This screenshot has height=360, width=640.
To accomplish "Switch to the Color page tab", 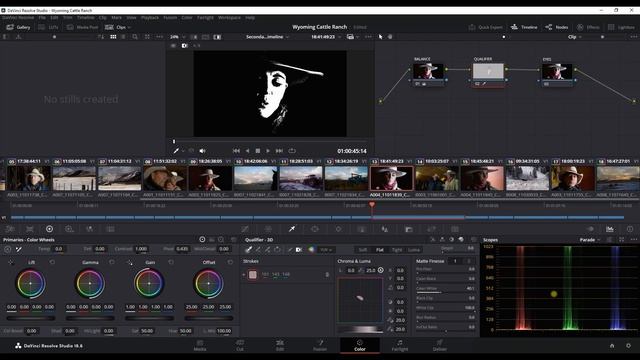I will click(360, 345).
